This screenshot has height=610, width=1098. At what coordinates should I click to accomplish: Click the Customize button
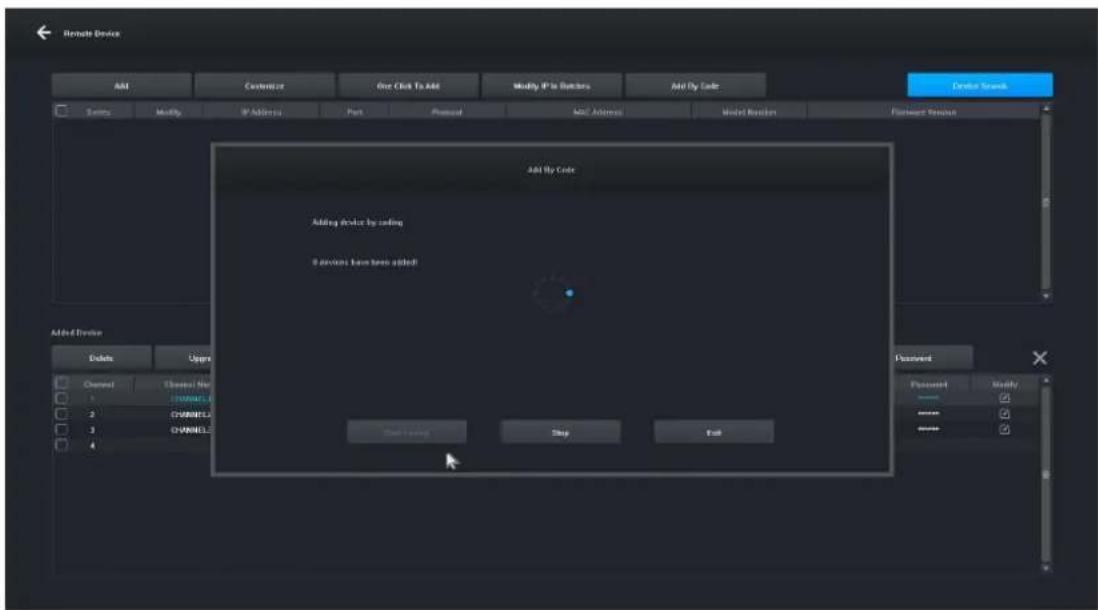pos(265,85)
